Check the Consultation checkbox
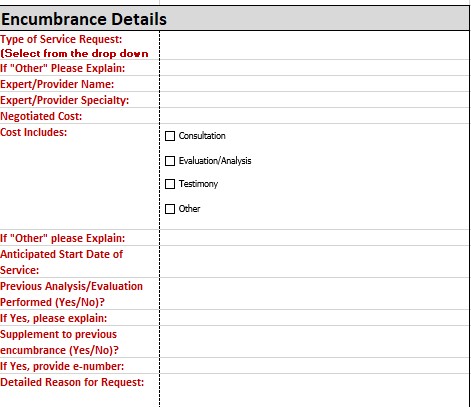This screenshot has height=407, width=471. [x=170, y=136]
